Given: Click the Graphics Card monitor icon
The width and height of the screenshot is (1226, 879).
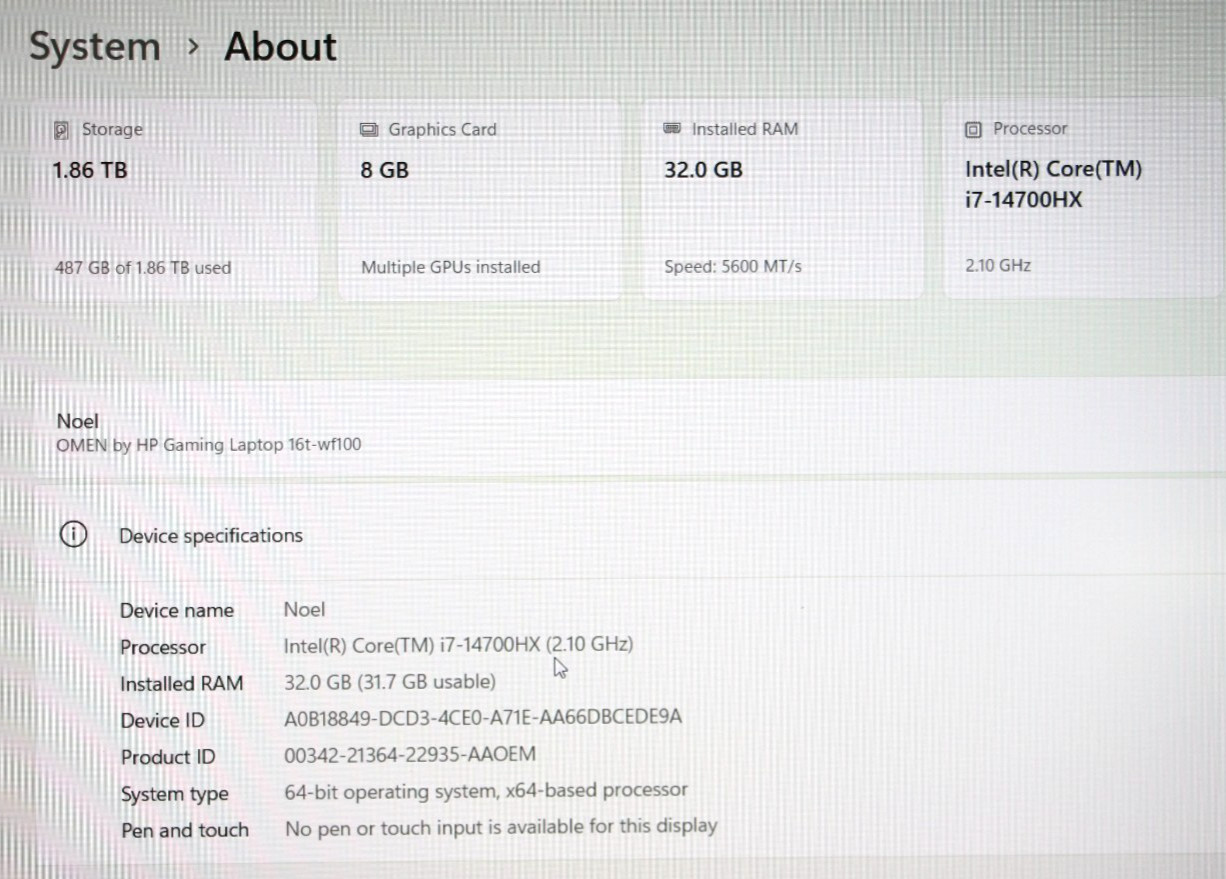Looking at the screenshot, I should tap(369, 130).
